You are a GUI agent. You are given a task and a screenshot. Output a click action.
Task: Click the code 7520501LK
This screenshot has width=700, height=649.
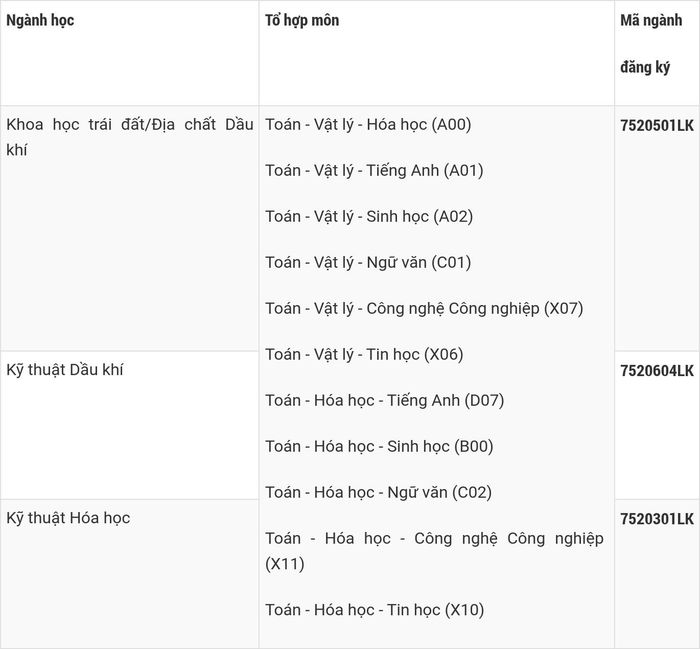[657, 125]
